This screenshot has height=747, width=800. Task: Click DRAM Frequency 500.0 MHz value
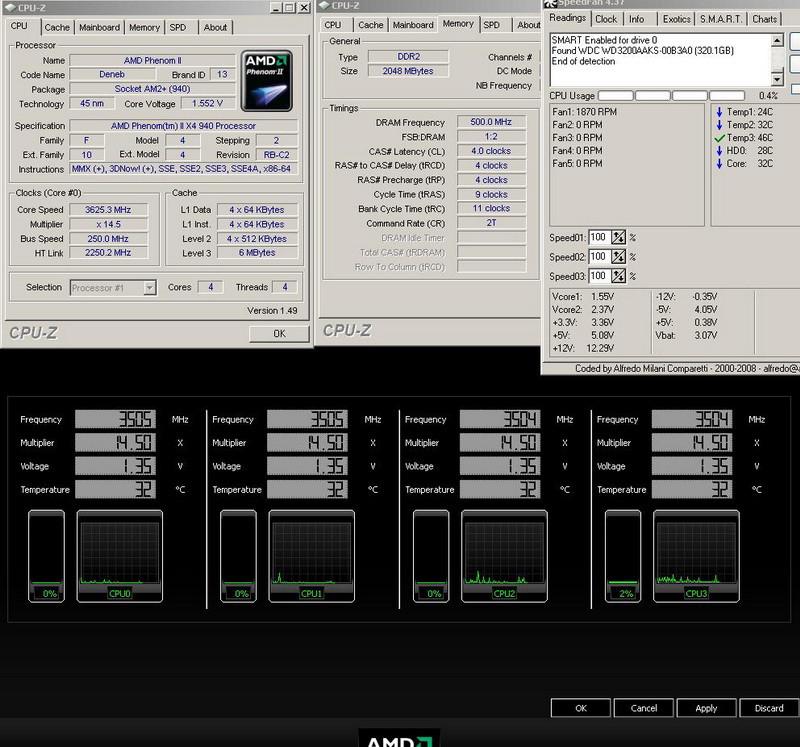(491, 122)
